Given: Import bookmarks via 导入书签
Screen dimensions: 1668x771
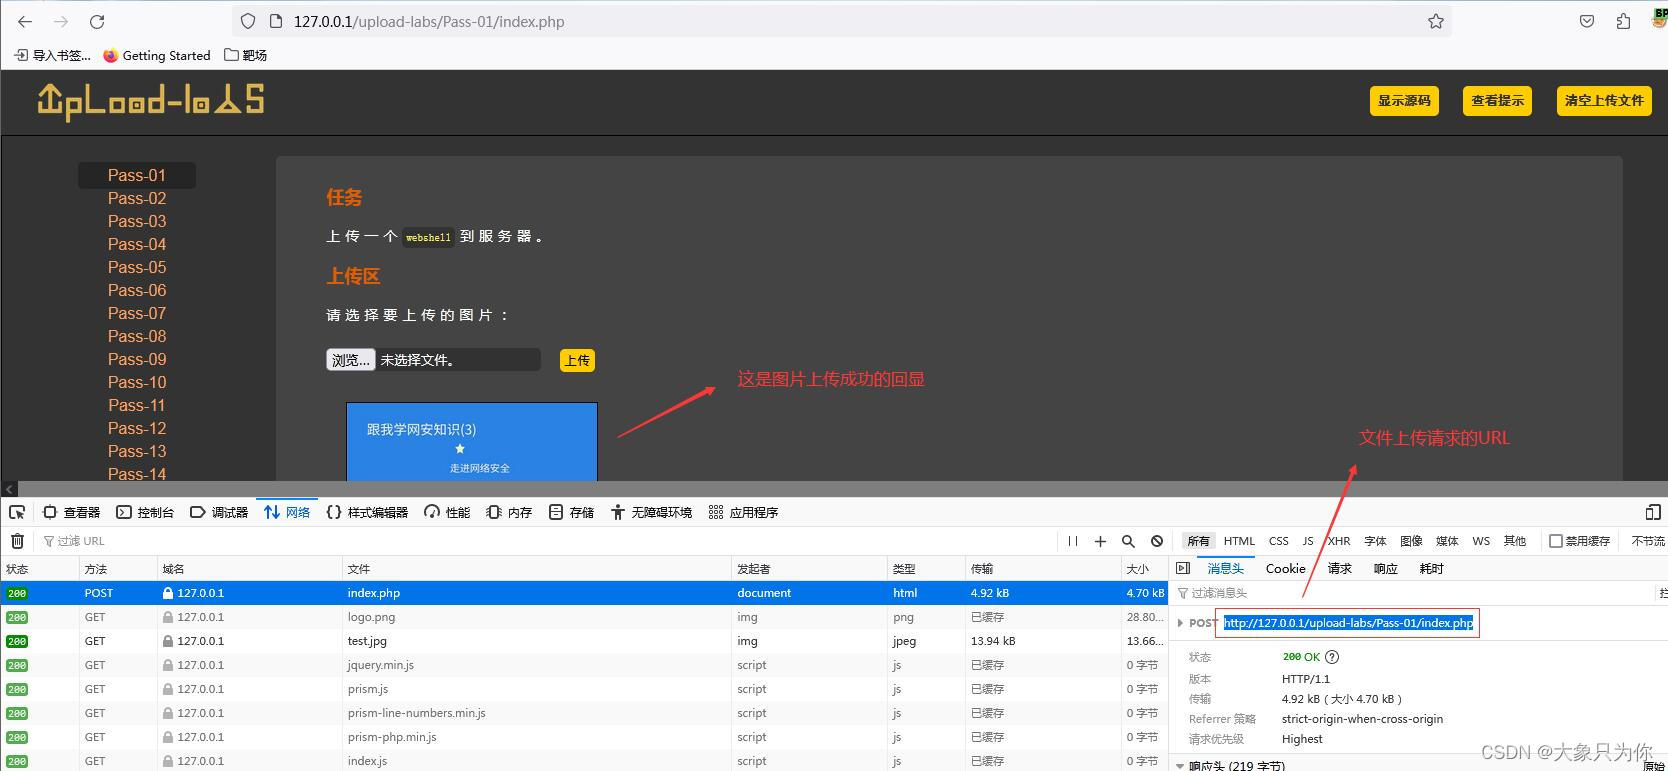Looking at the screenshot, I should point(53,55).
